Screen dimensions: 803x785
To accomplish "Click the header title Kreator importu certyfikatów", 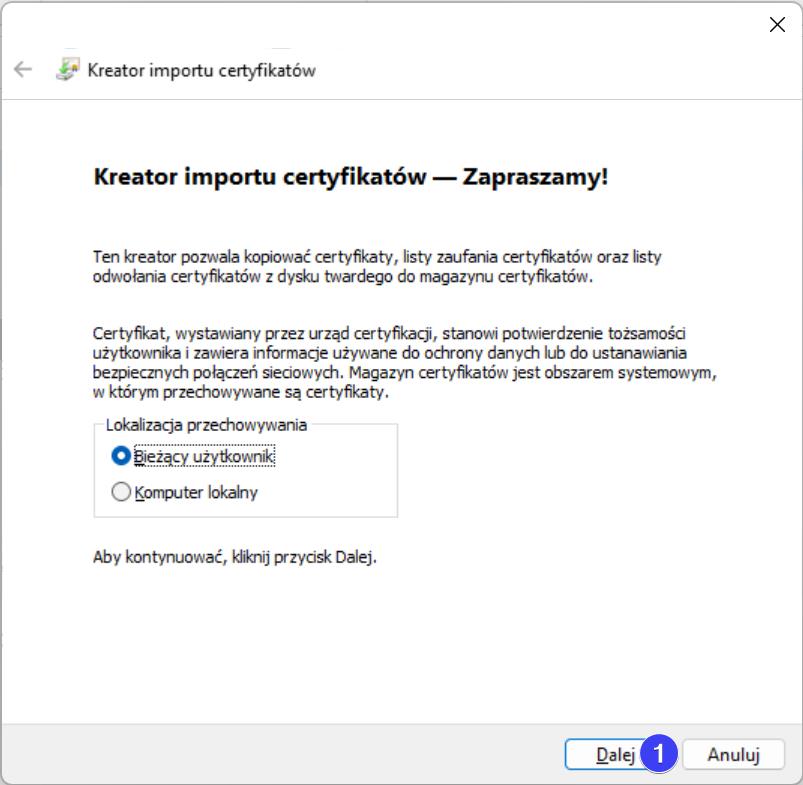I will 202,70.
